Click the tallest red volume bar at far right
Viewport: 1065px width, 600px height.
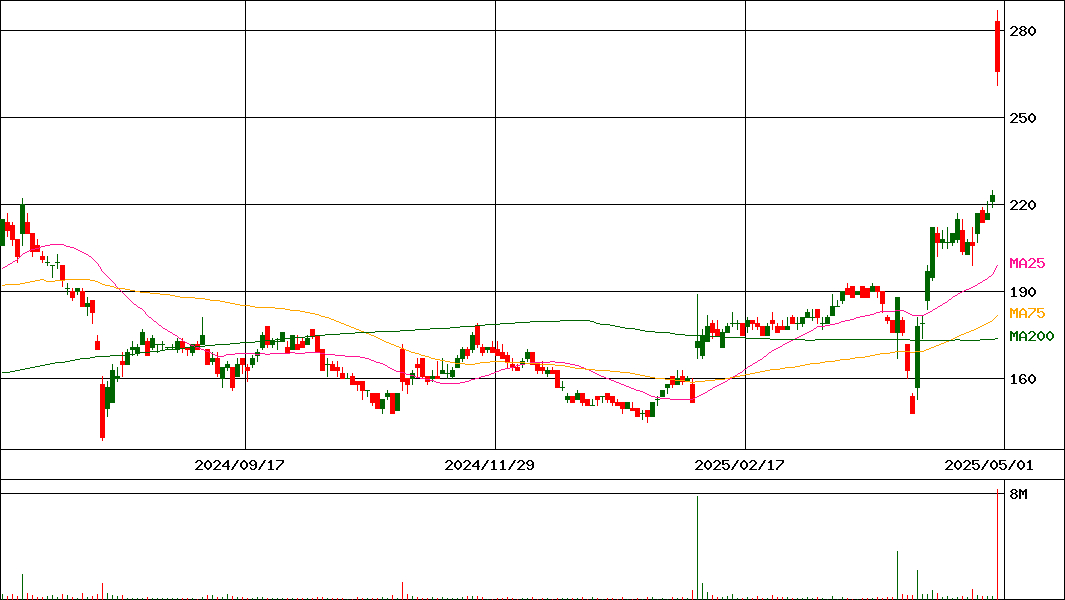tap(997, 544)
